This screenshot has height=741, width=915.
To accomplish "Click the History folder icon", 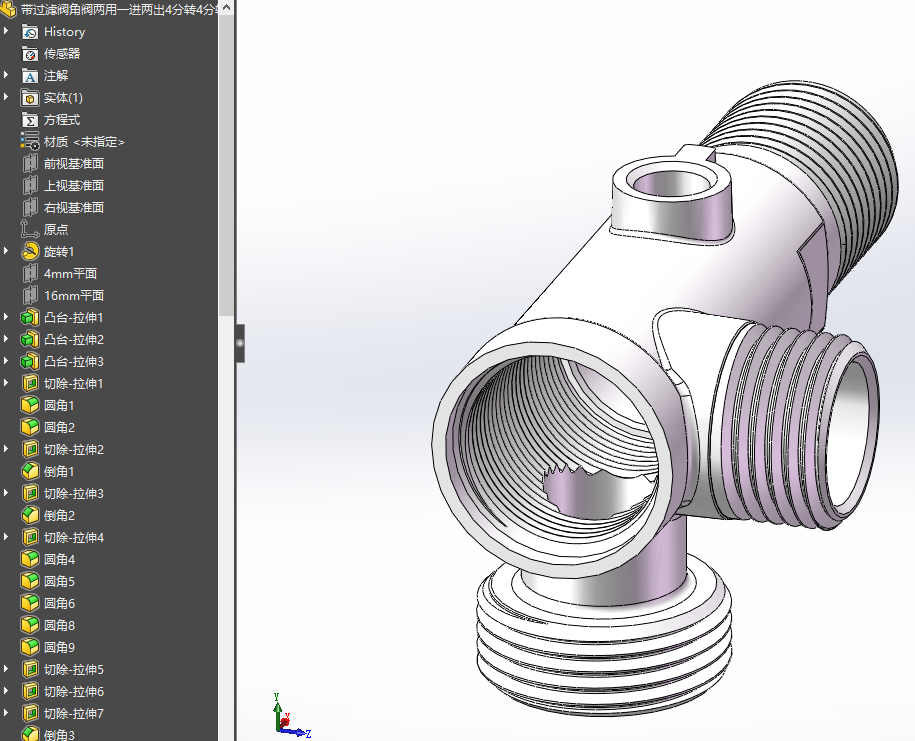I will click(x=30, y=32).
